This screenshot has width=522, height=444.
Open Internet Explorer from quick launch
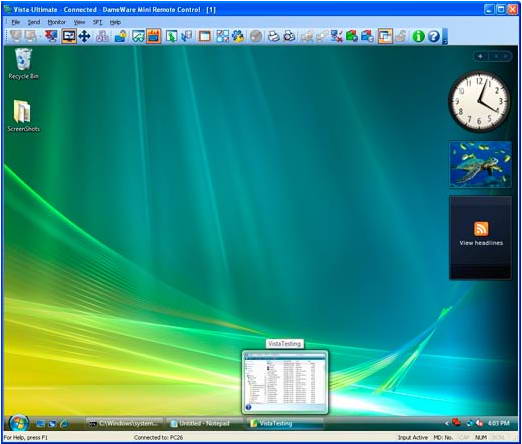(64, 424)
